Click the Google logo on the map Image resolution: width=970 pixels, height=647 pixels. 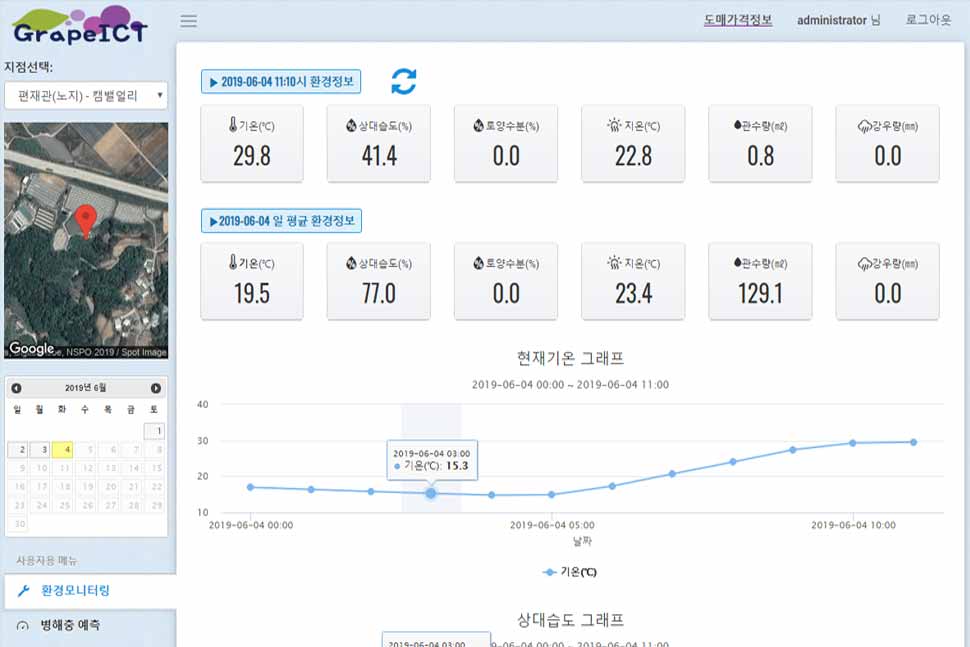(32, 349)
